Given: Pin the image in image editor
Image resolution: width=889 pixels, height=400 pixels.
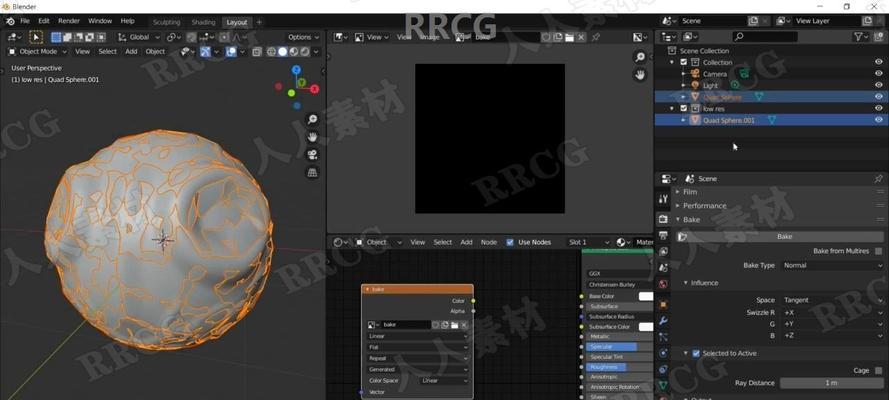Looking at the screenshot, I should tap(596, 37).
